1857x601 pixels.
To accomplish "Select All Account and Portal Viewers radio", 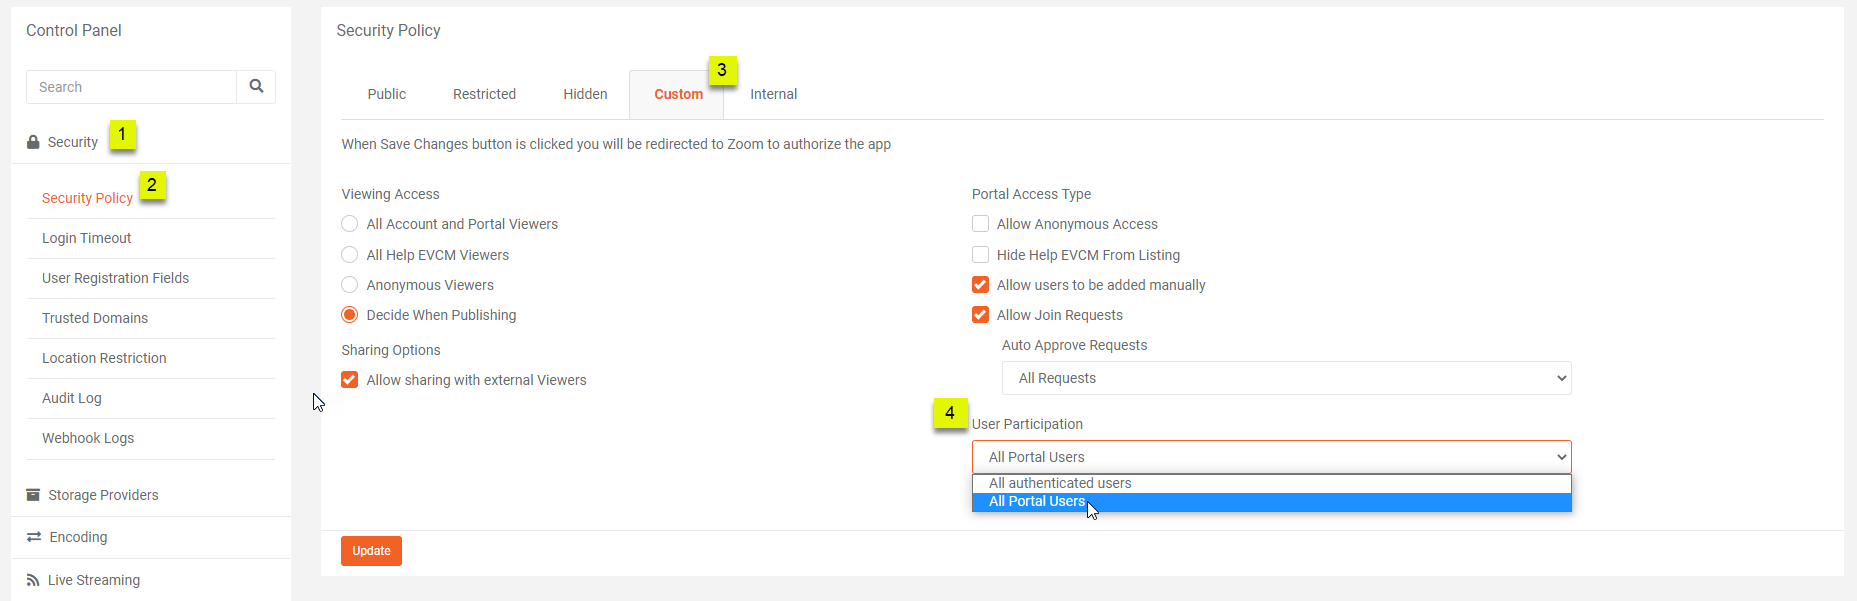I will click(350, 224).
